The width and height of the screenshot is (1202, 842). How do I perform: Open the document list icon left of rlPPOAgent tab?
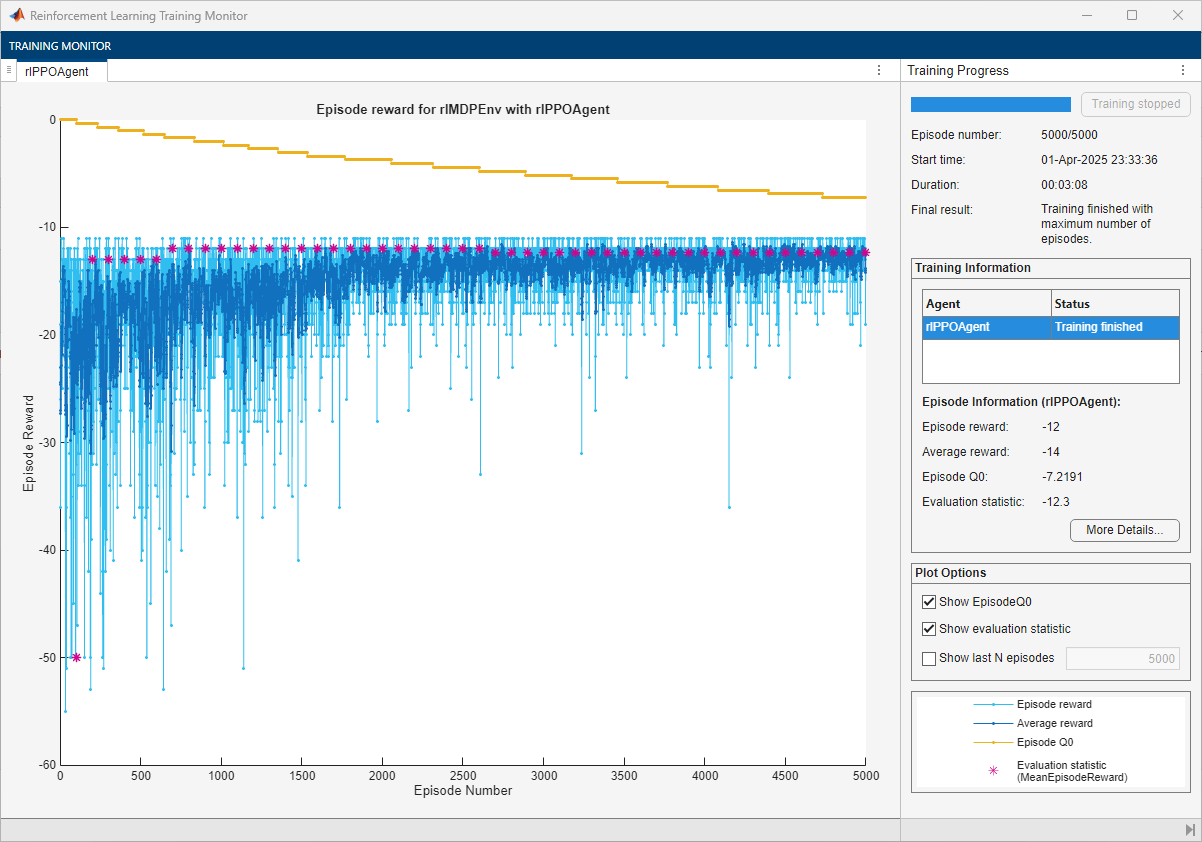point(8,70)
